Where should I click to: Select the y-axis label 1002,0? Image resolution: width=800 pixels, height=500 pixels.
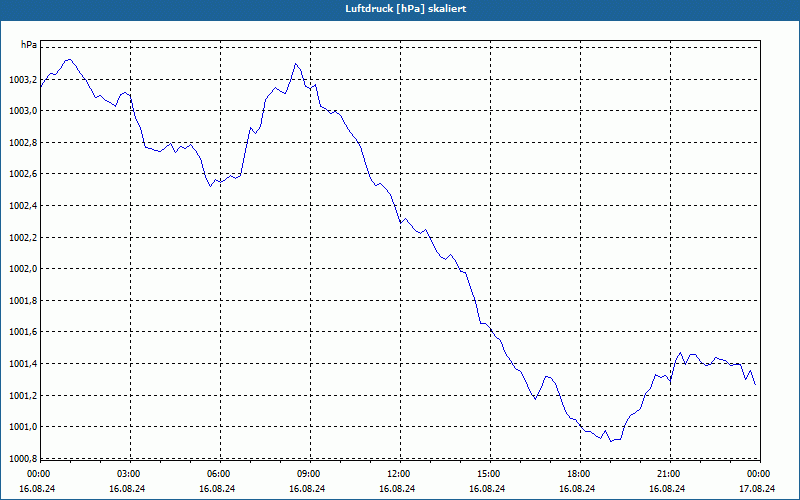23,269
